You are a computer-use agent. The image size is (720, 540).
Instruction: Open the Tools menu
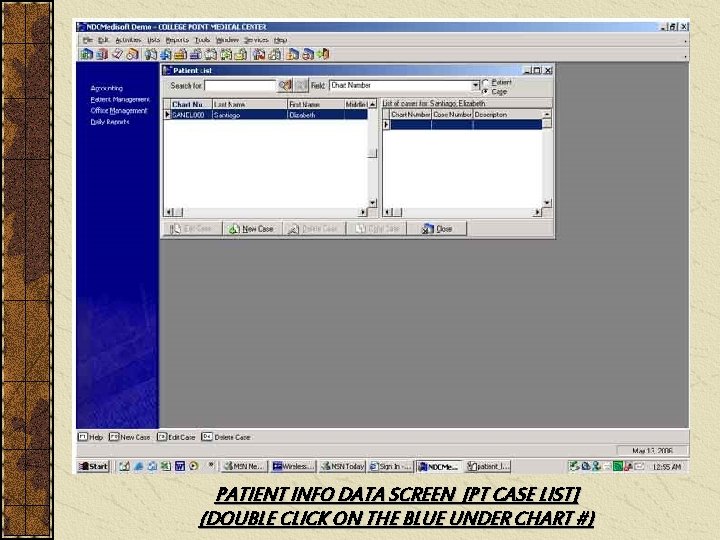(202, 40)
